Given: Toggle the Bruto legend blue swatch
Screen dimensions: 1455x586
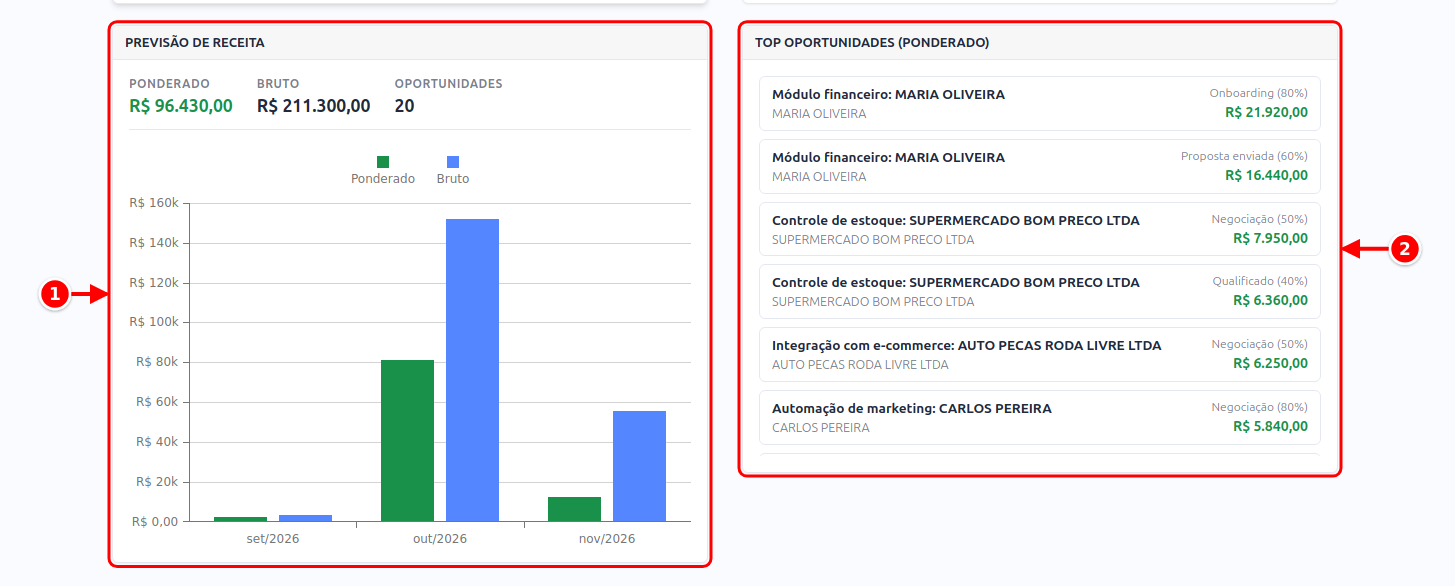Looking at the screenshot, I should (x=453, y=162).
